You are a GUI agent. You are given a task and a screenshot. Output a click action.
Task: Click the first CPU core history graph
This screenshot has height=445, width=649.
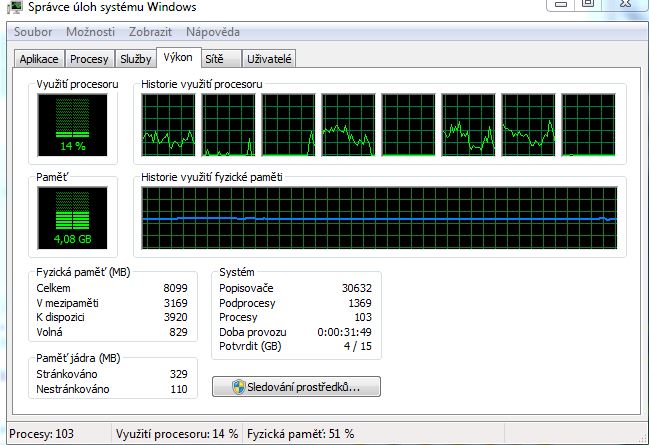pyautogui.click(x=168, y=127)
